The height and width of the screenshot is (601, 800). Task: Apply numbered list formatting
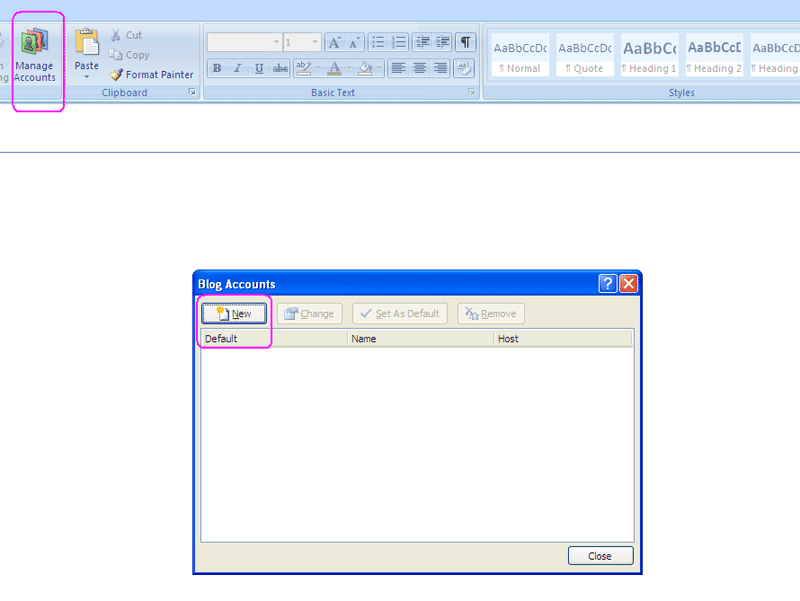pos(398,42)
